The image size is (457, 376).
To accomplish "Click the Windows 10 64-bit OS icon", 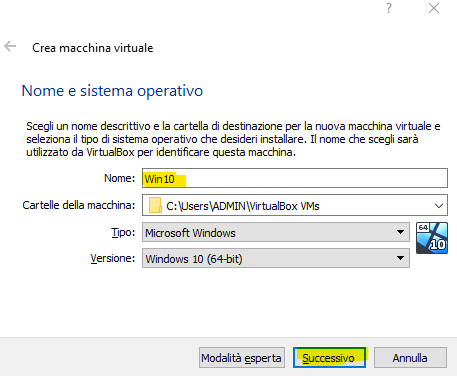I will tap(432, 238).
